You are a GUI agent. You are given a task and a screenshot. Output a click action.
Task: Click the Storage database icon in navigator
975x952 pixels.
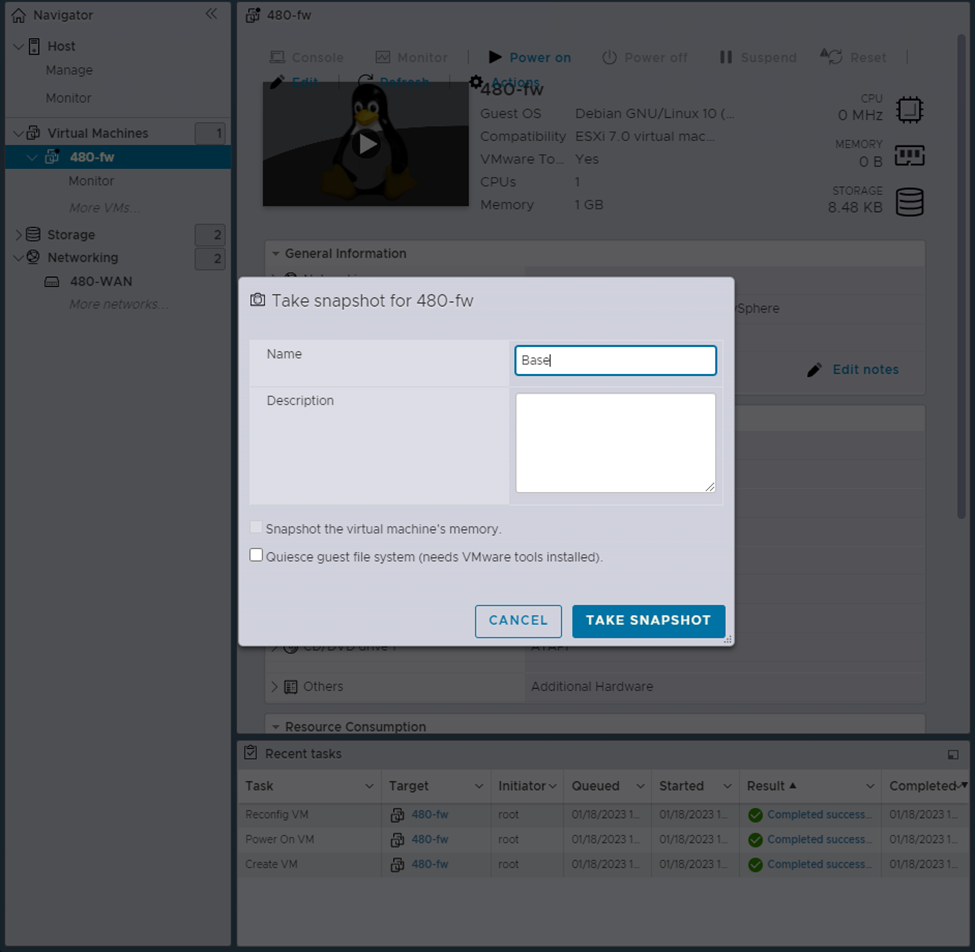tap(34, 234)
